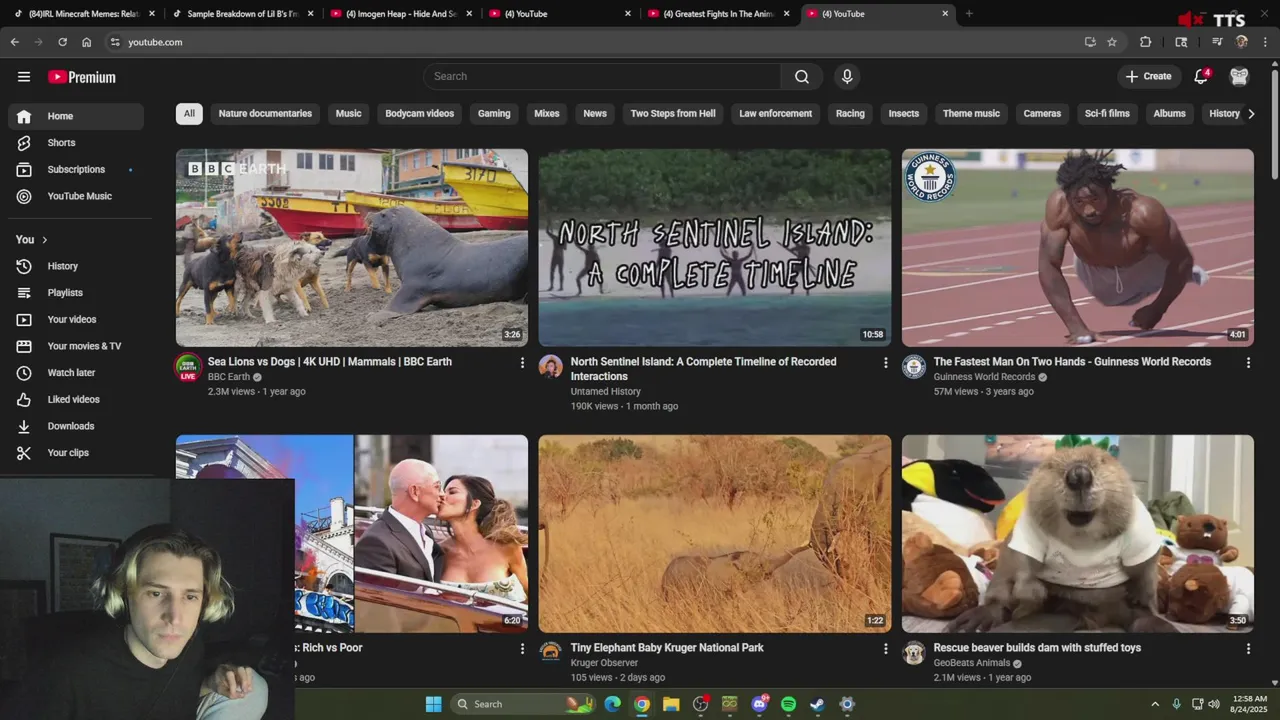
Task: Click the browser home button
Action: tap(86, 42)
